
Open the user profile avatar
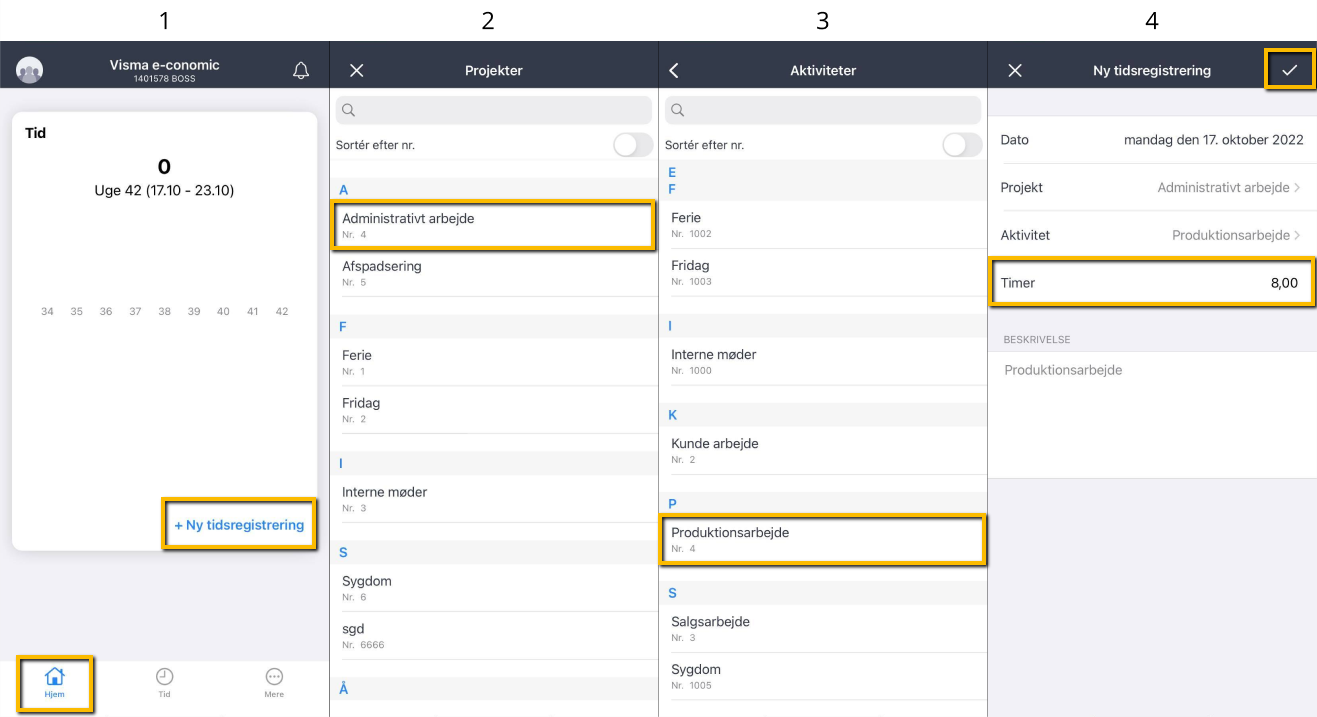[30, 70]
